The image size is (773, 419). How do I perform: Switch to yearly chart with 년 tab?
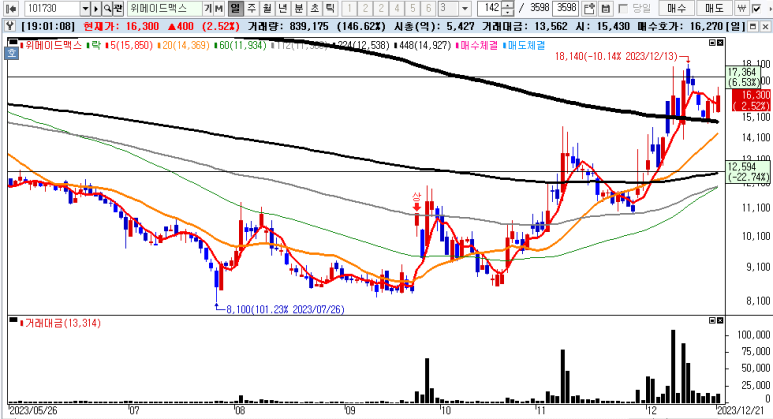pyautogui.click(x=283, y=8)
